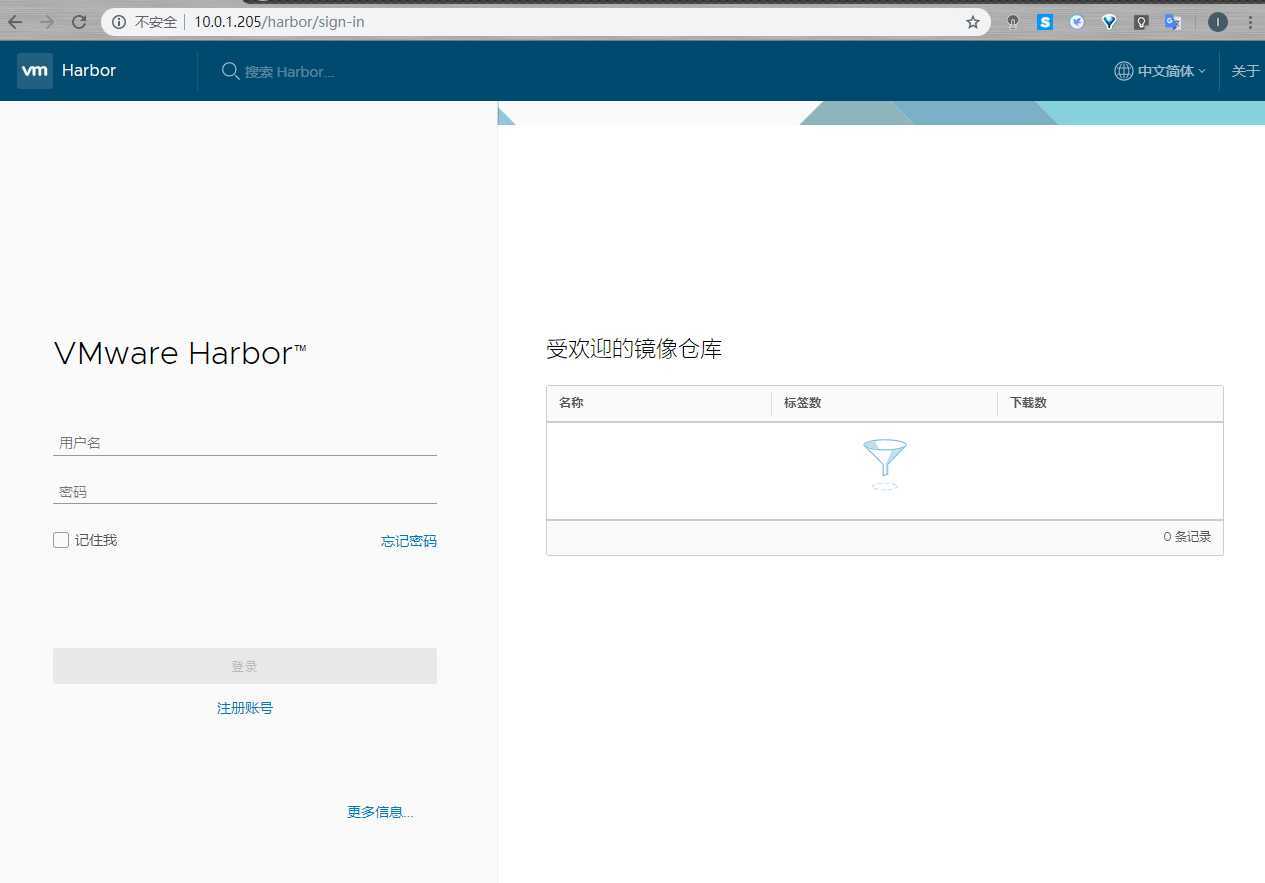Expand the 中文简体 language dropdown
This screenshot has width=1265, height=883.
pyautogui.click(x=1170, y=71)
